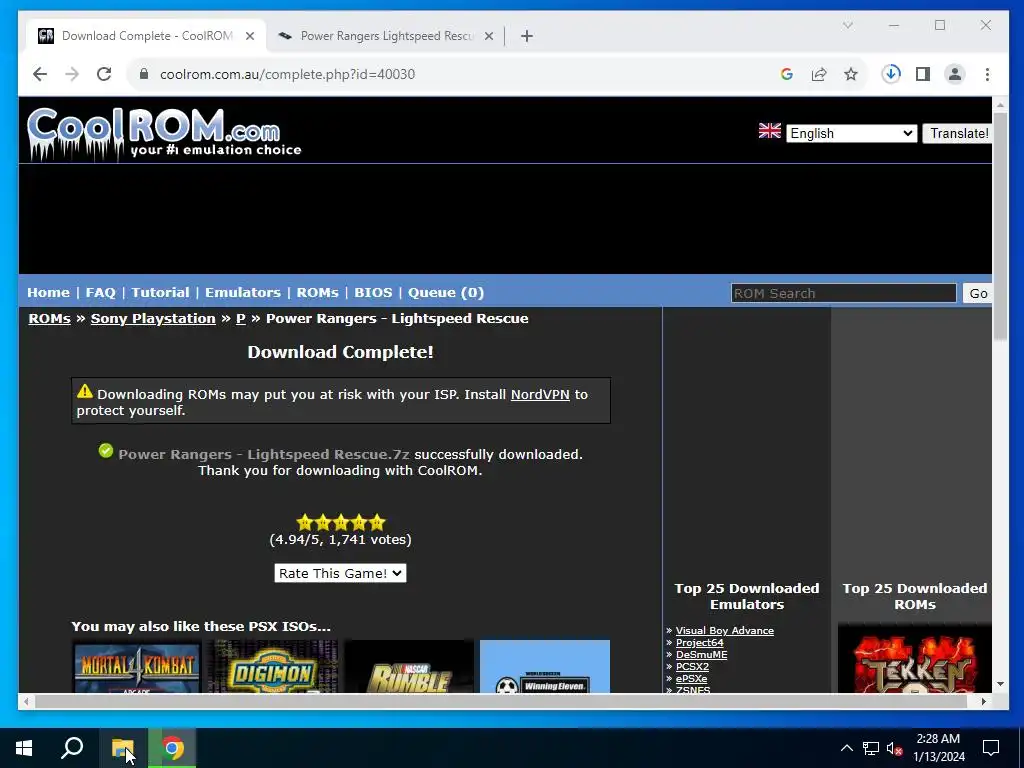The width and height of the screenshot is (1024, 768).
Task: Click scroll right arrow at bottom
Action: [984, 701]
